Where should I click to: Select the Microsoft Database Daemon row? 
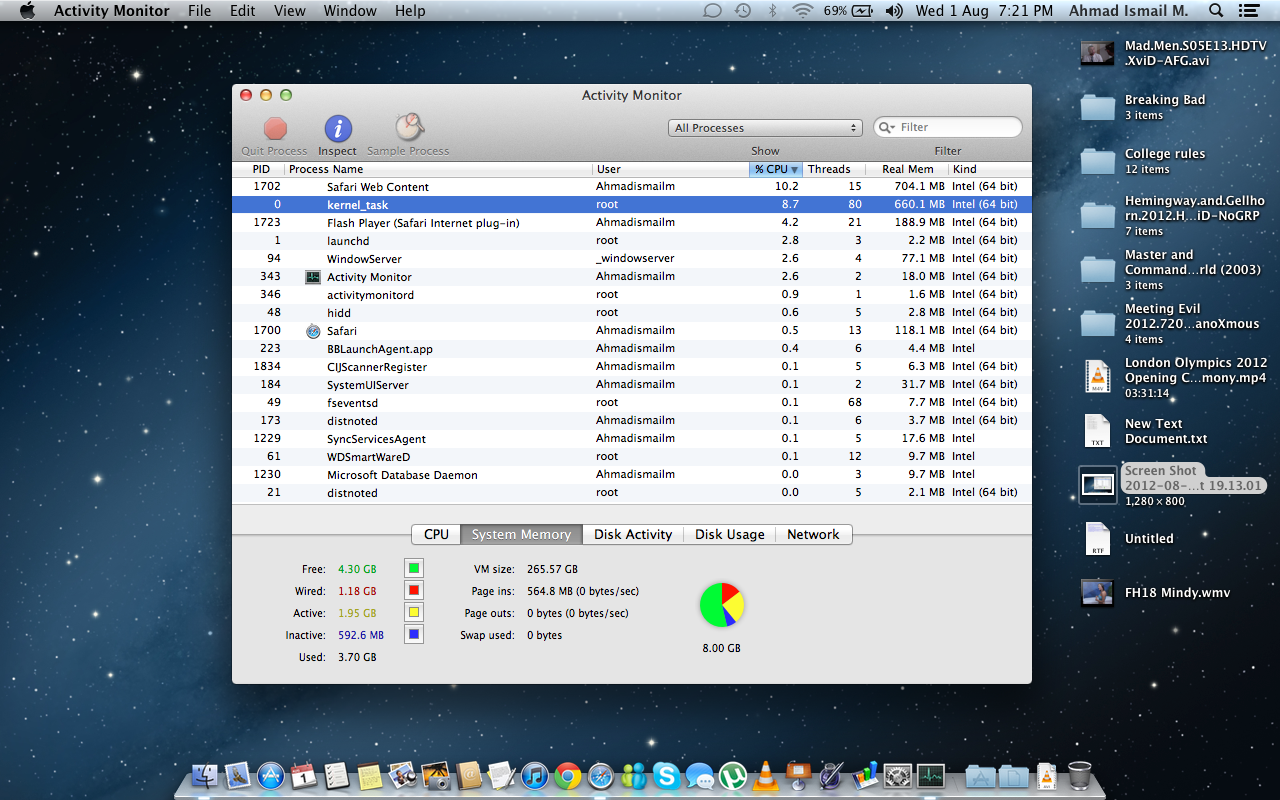(x=632, y=475)
